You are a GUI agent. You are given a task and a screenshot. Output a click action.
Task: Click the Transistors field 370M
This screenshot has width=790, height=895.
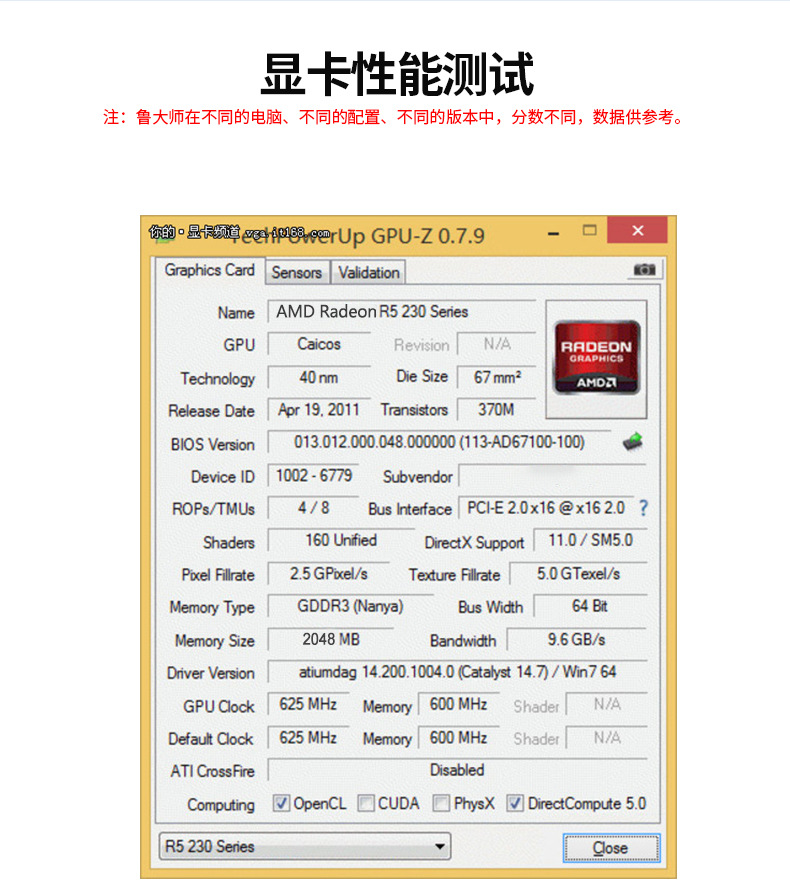497,410
